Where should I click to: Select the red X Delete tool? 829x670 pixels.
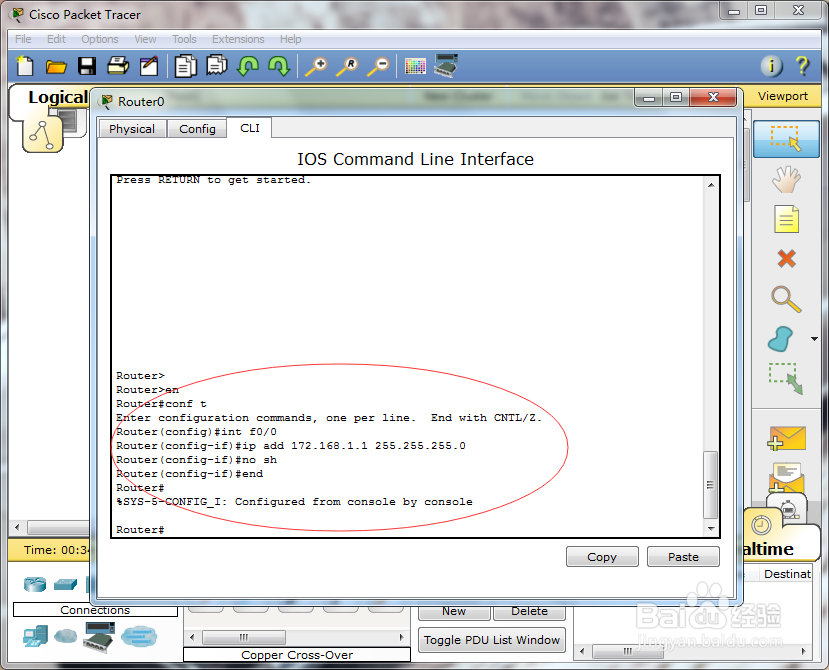787,259
